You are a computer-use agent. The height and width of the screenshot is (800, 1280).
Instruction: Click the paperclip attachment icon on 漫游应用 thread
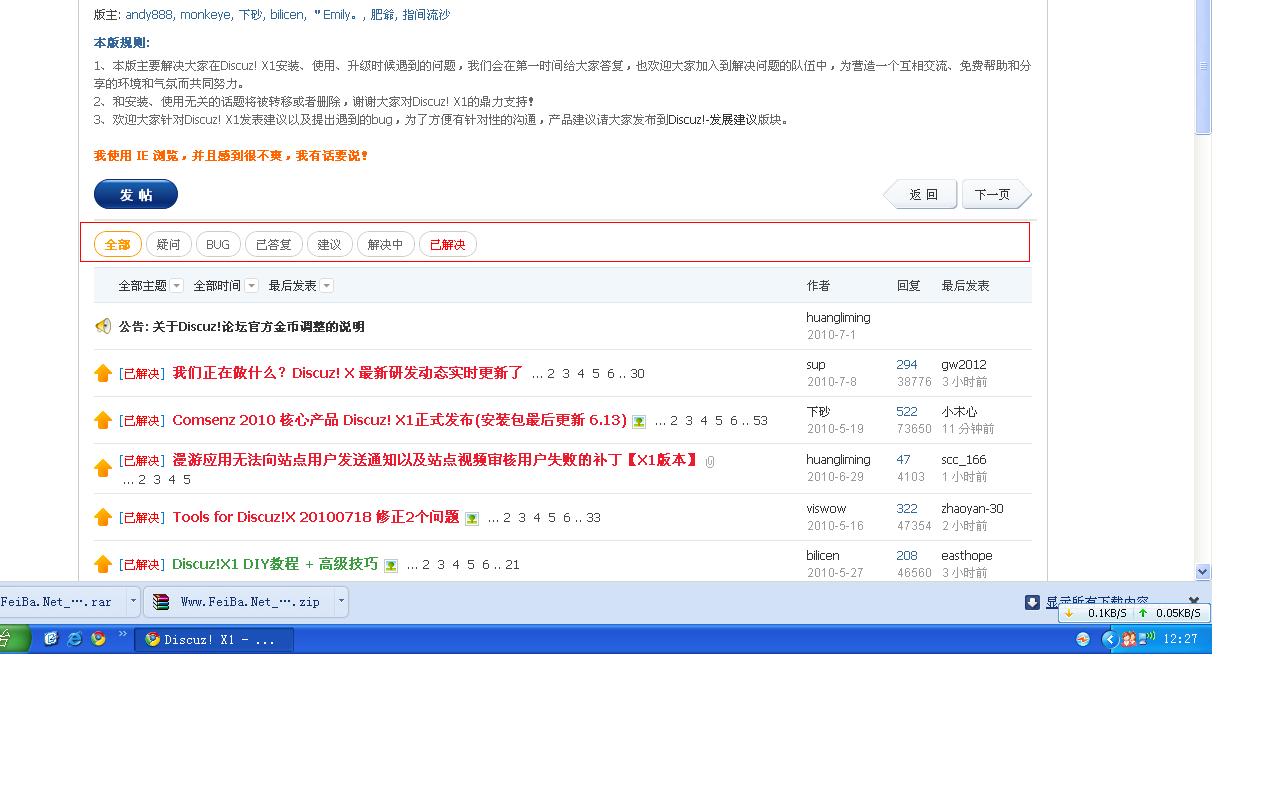[710, 461]
